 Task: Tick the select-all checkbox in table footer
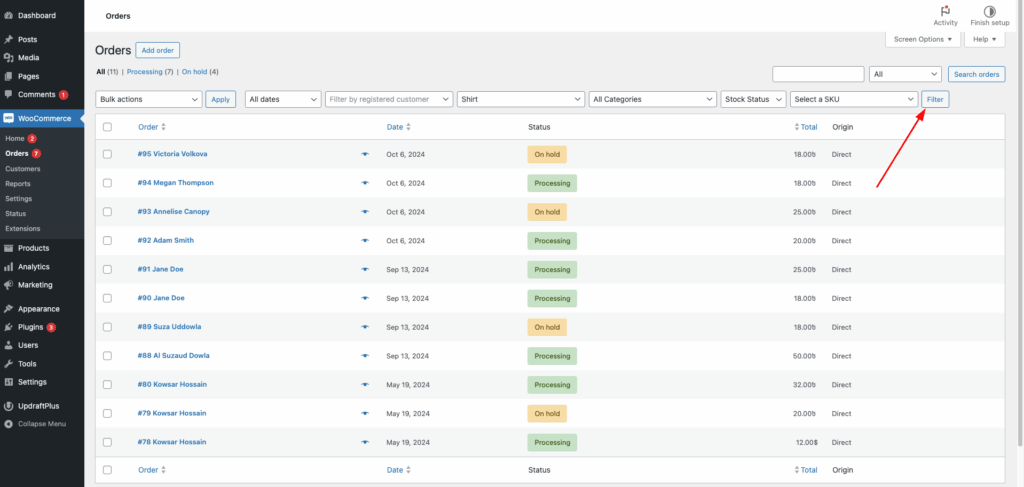(108, 470)
